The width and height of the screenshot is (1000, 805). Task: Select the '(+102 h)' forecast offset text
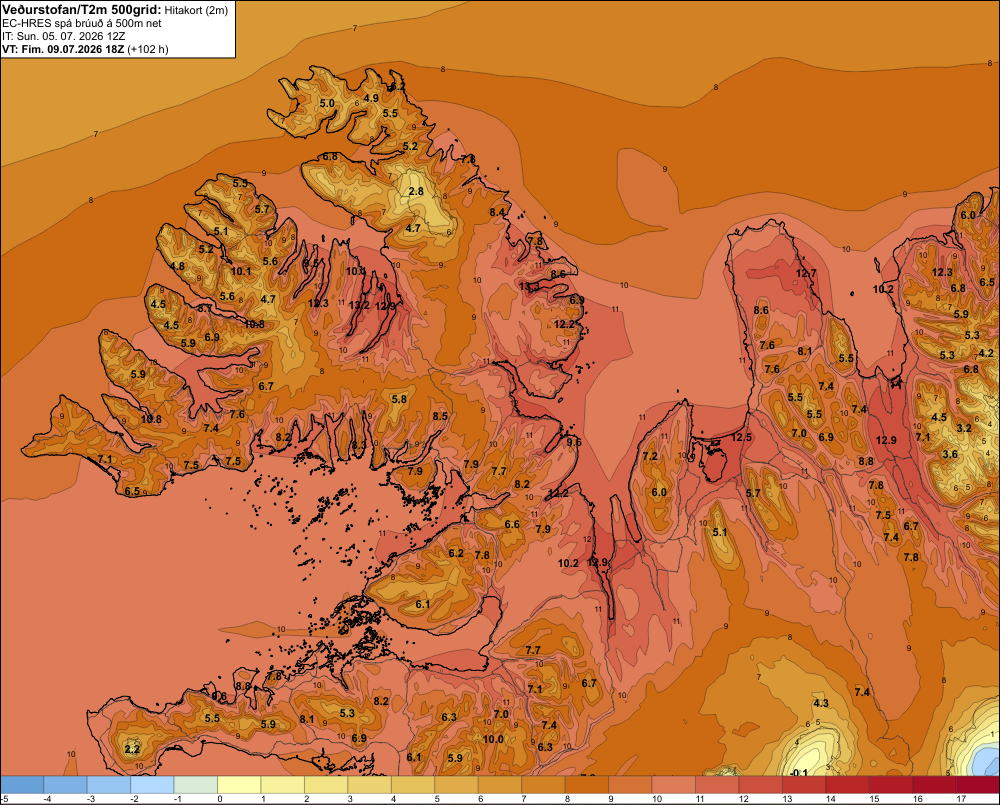point(148,49)
